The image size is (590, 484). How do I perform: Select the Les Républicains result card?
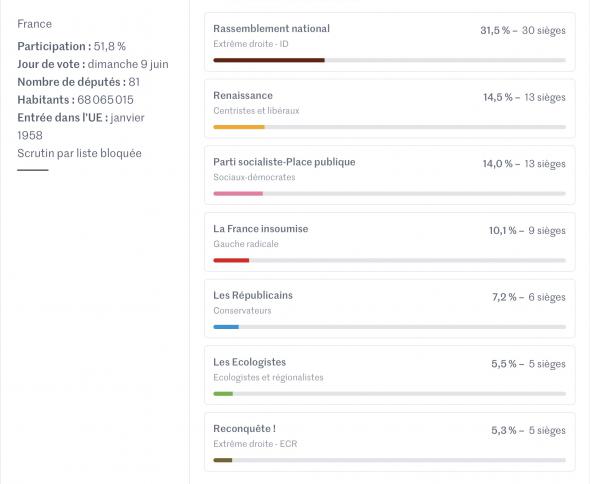[389, 308]
